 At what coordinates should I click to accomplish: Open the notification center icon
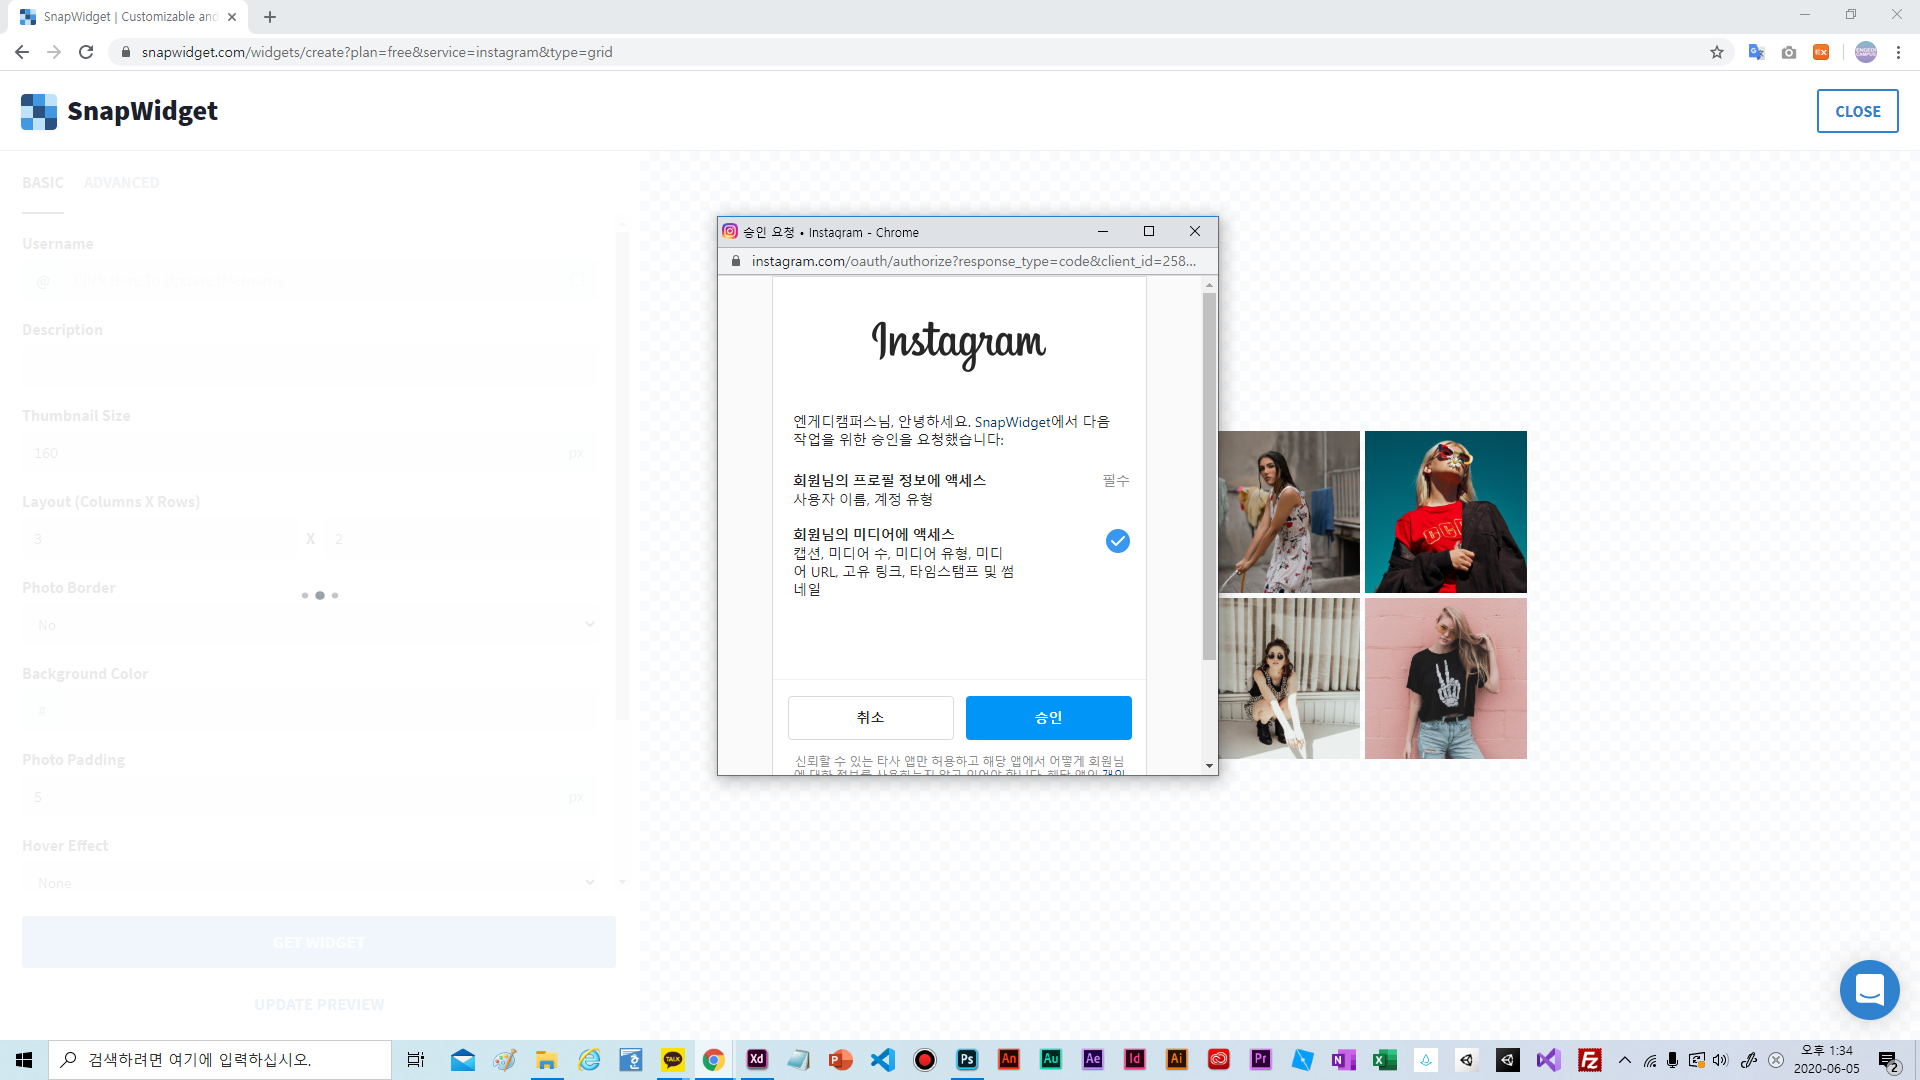tap(1888, 1060)
